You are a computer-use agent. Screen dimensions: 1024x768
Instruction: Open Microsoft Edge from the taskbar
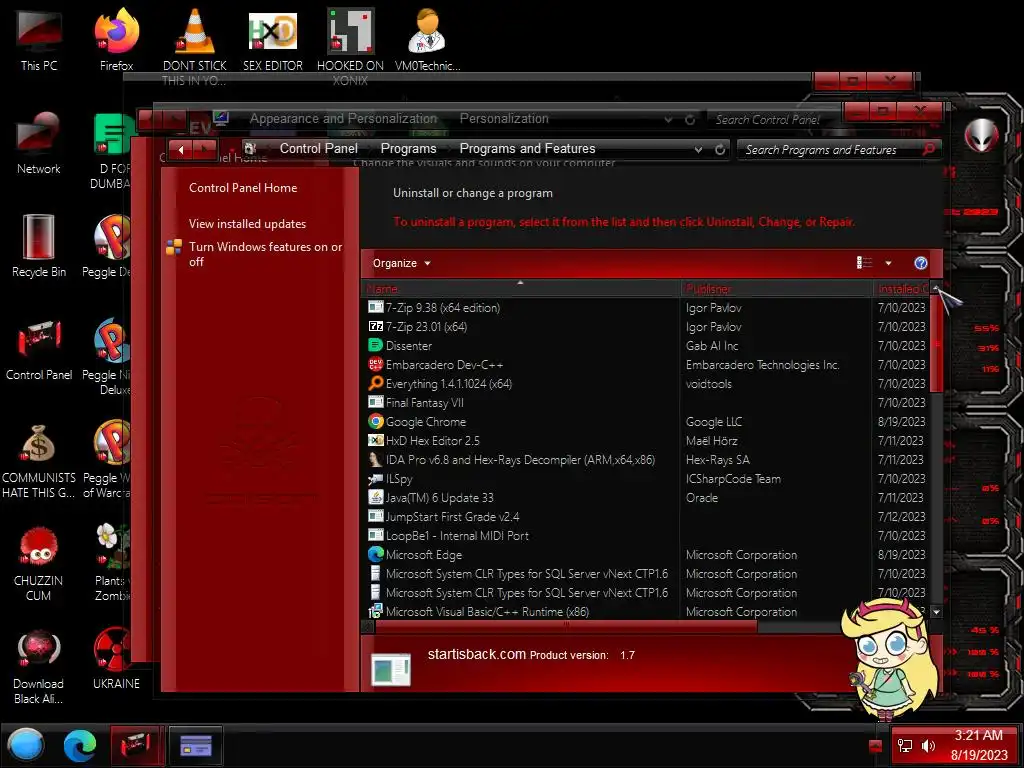click(80, 745)
